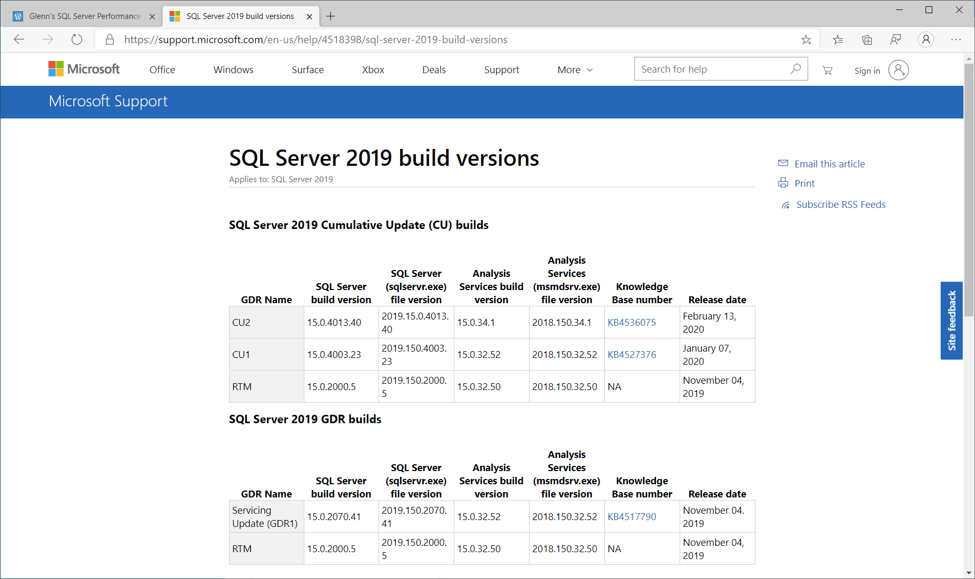
Task: Click the scrollbar down arrow
Action: coord(969,573)
